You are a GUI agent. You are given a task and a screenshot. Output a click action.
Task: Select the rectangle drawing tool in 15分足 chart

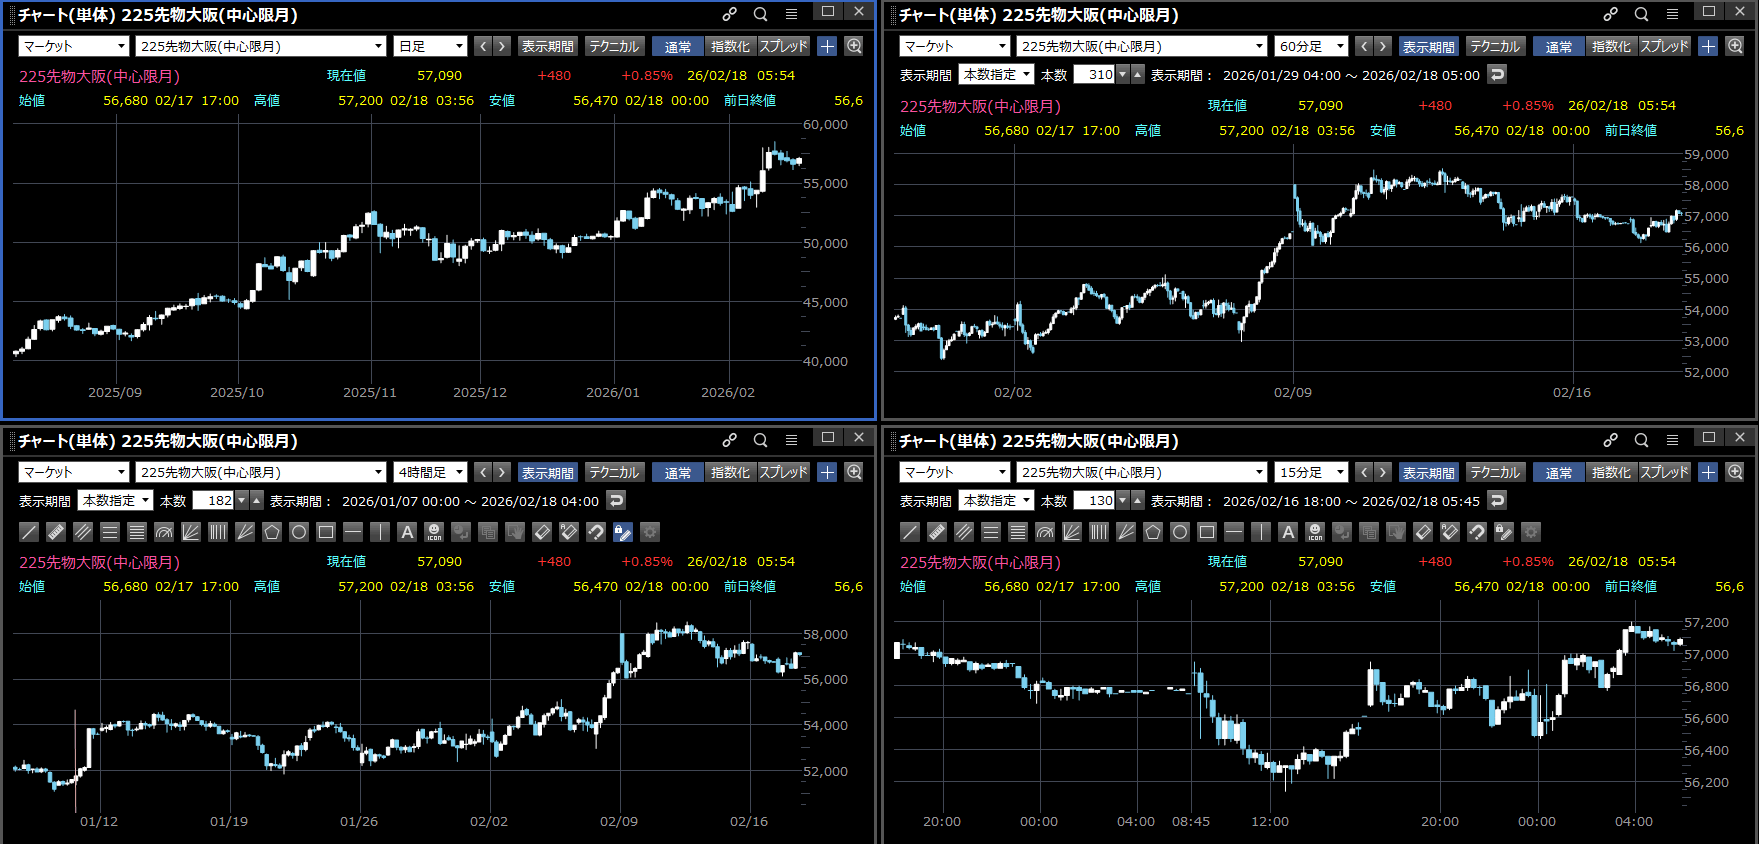pos(1207,532)
